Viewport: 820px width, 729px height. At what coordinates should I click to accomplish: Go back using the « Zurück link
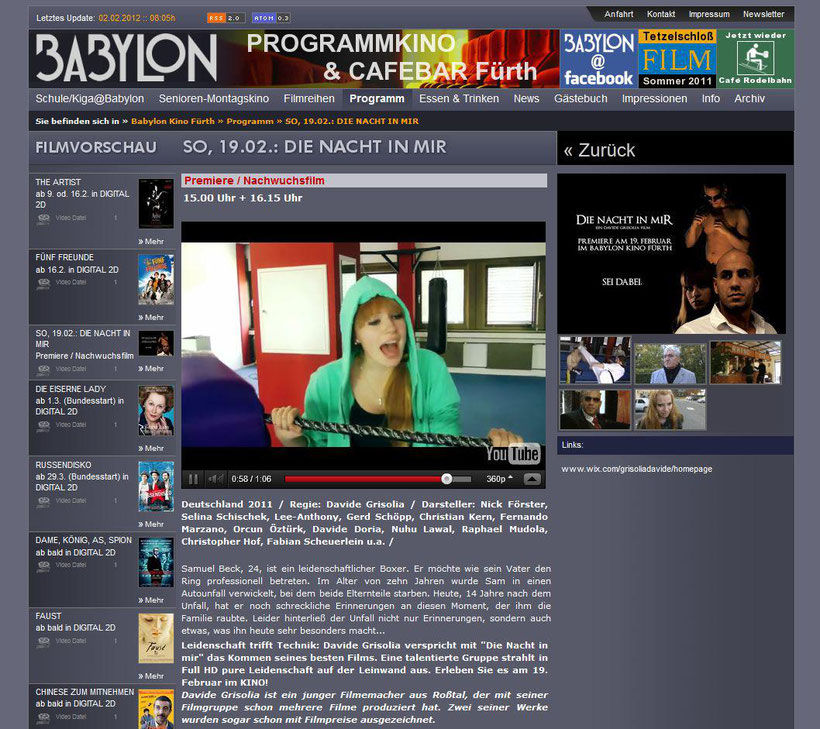pos(599,151)
